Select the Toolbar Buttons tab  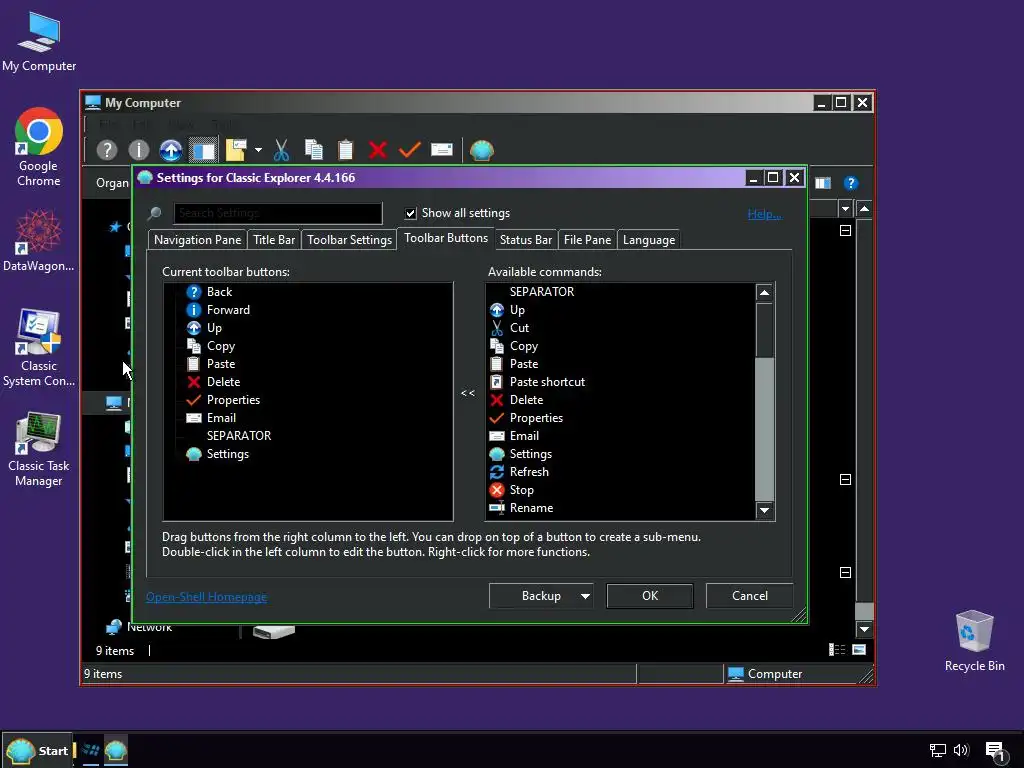click(x=446, y=238)
